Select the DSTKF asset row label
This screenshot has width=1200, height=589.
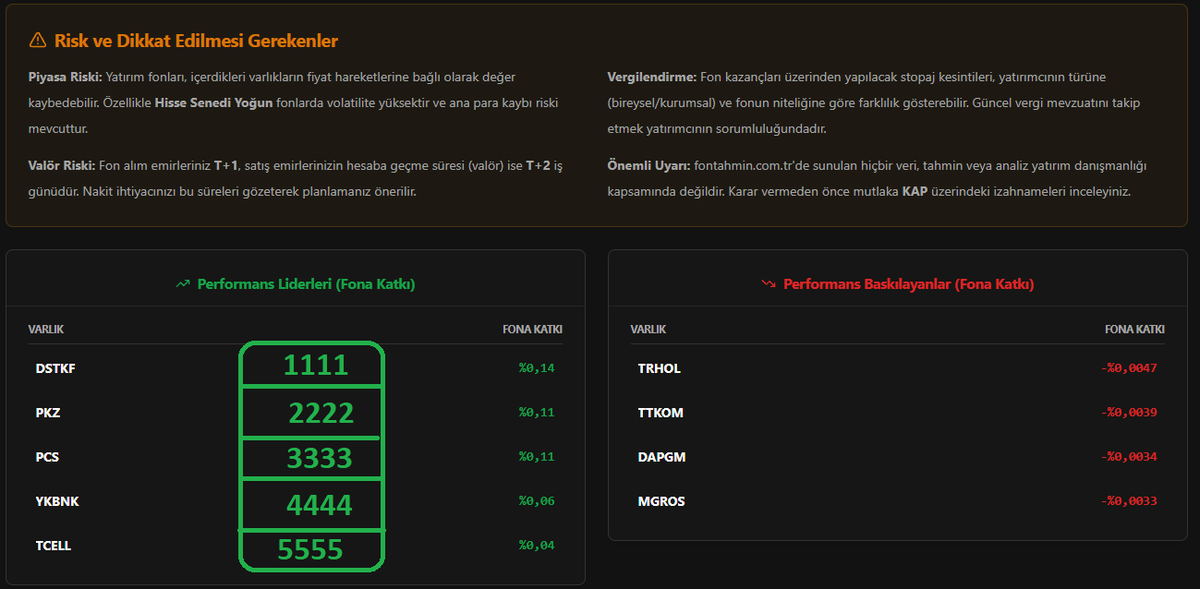point(55,368)
